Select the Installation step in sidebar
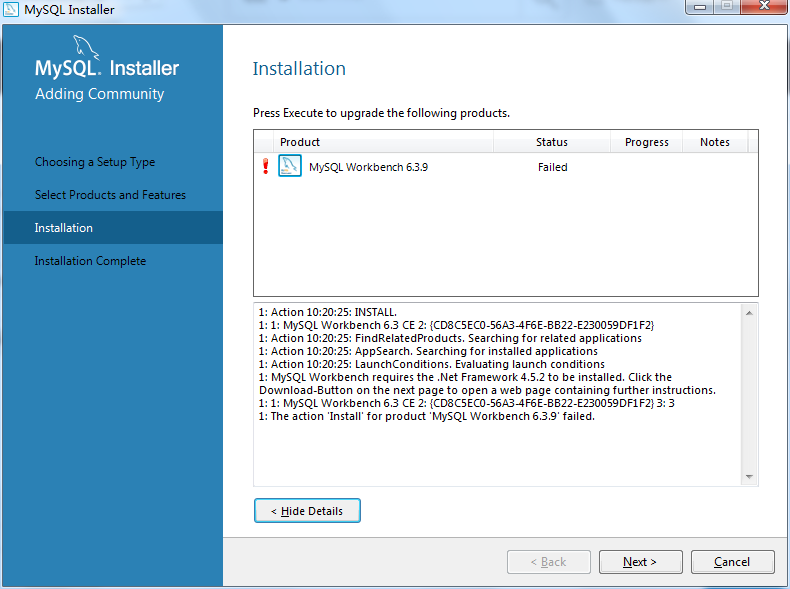The width and height of the screenshot is (790, 589). pos(113,228)
